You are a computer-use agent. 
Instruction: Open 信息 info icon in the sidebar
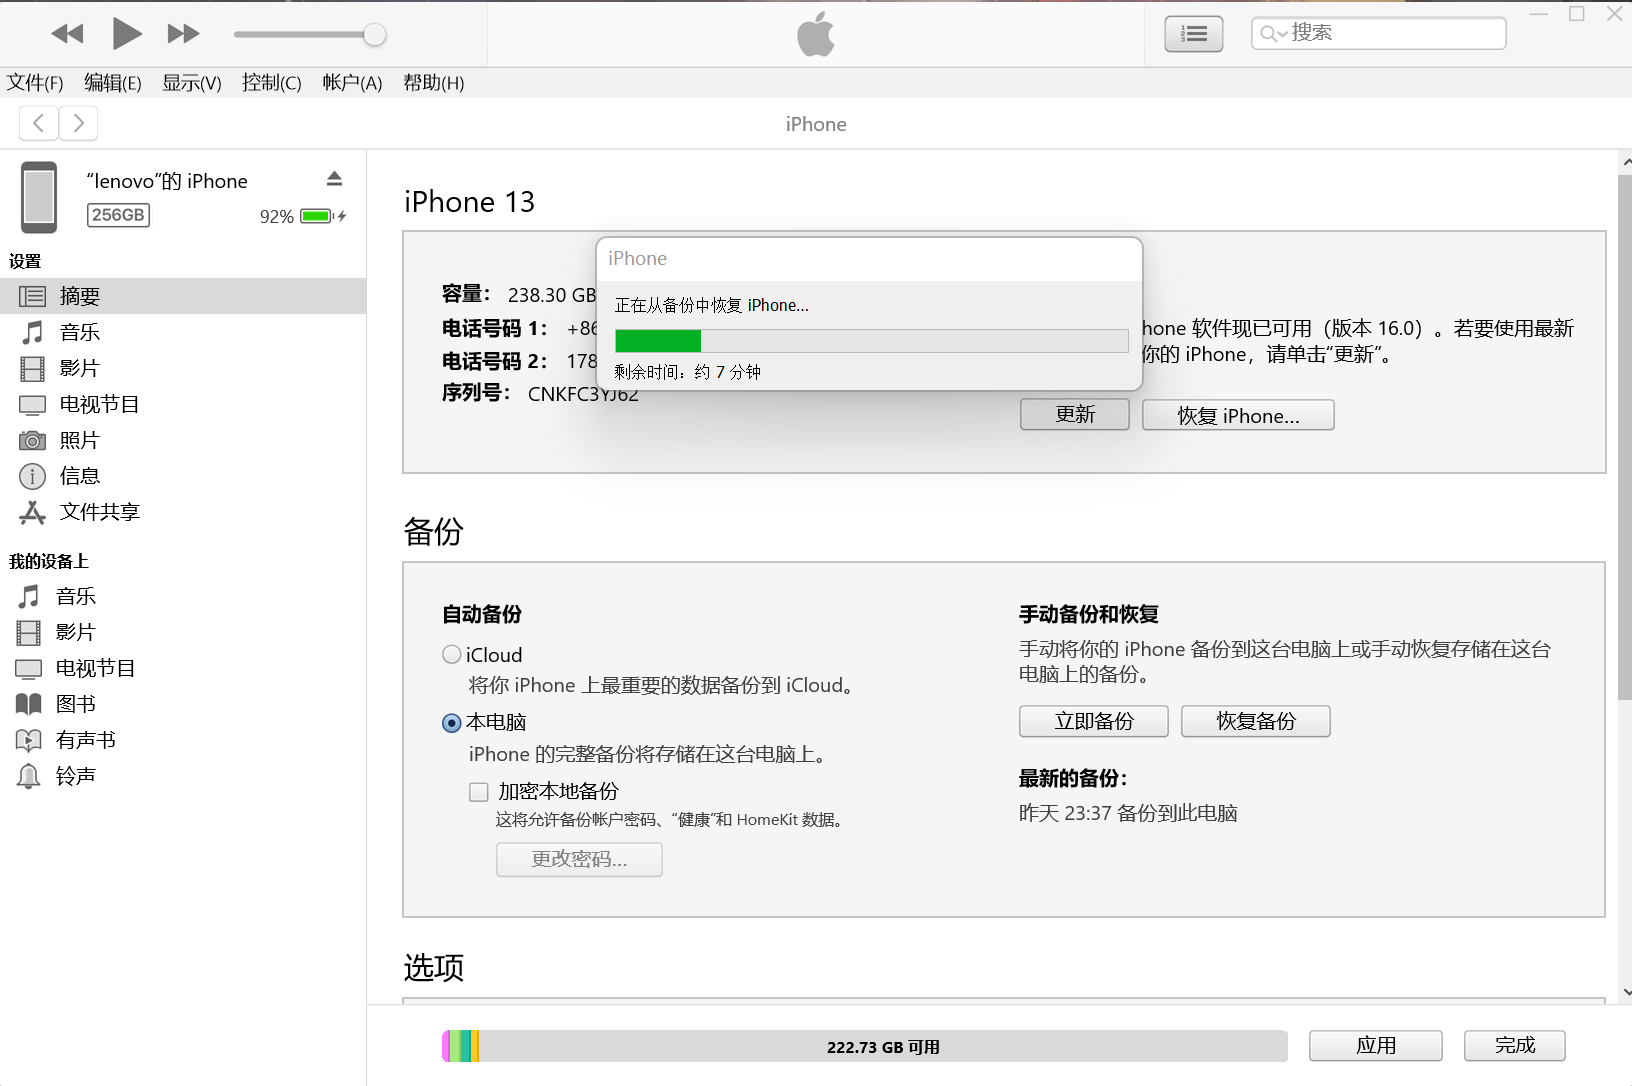(x=32, y=477)
